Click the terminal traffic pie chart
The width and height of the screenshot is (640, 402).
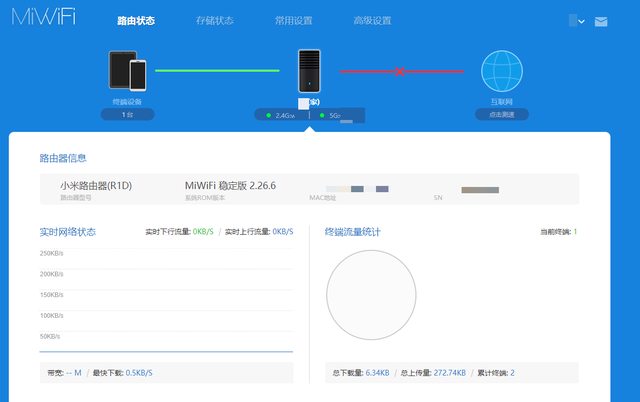click(x=371, y=295)
